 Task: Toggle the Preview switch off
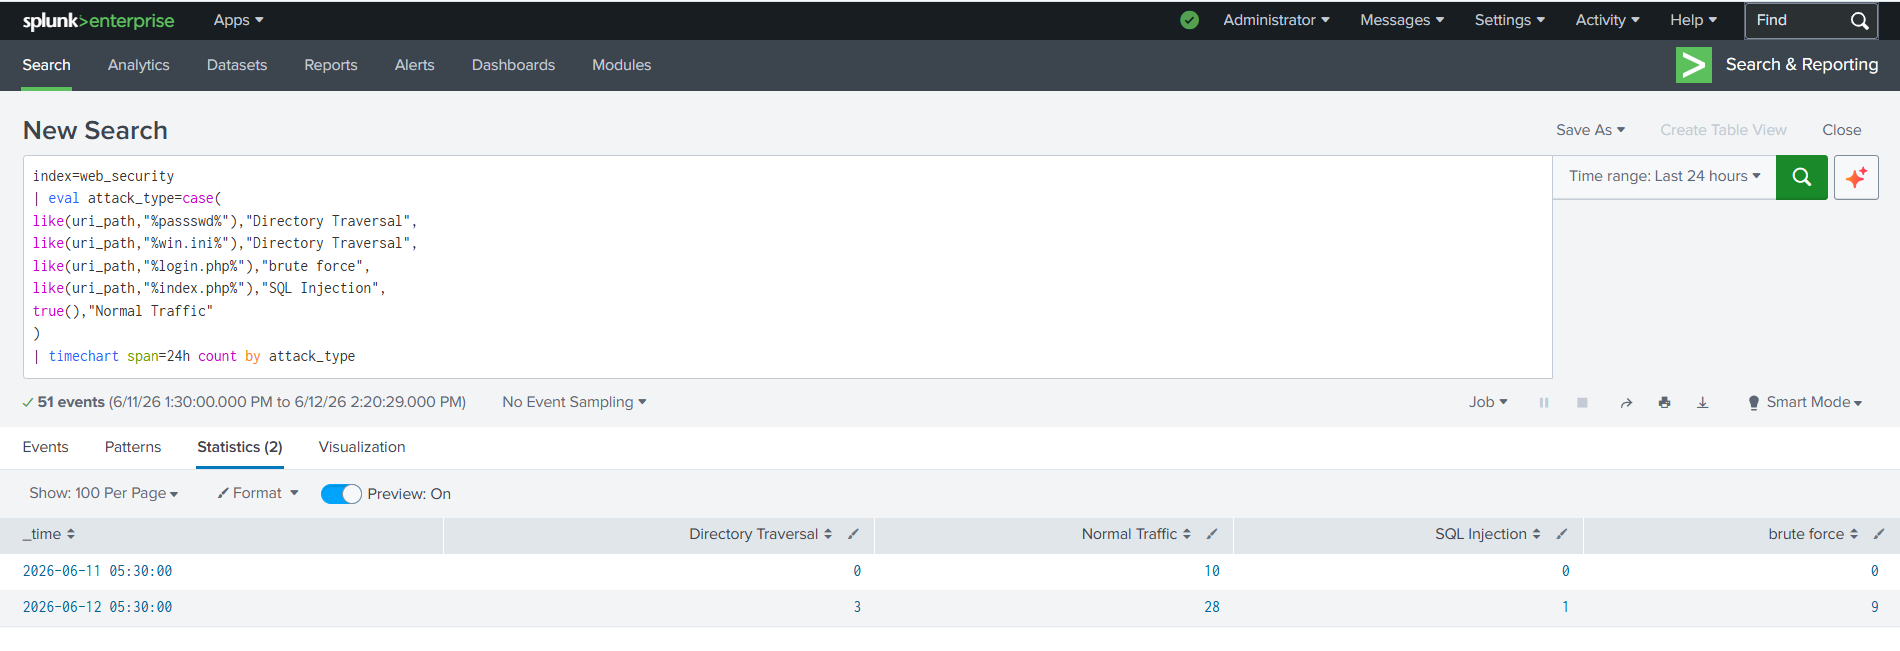click(x=341, y=494)
